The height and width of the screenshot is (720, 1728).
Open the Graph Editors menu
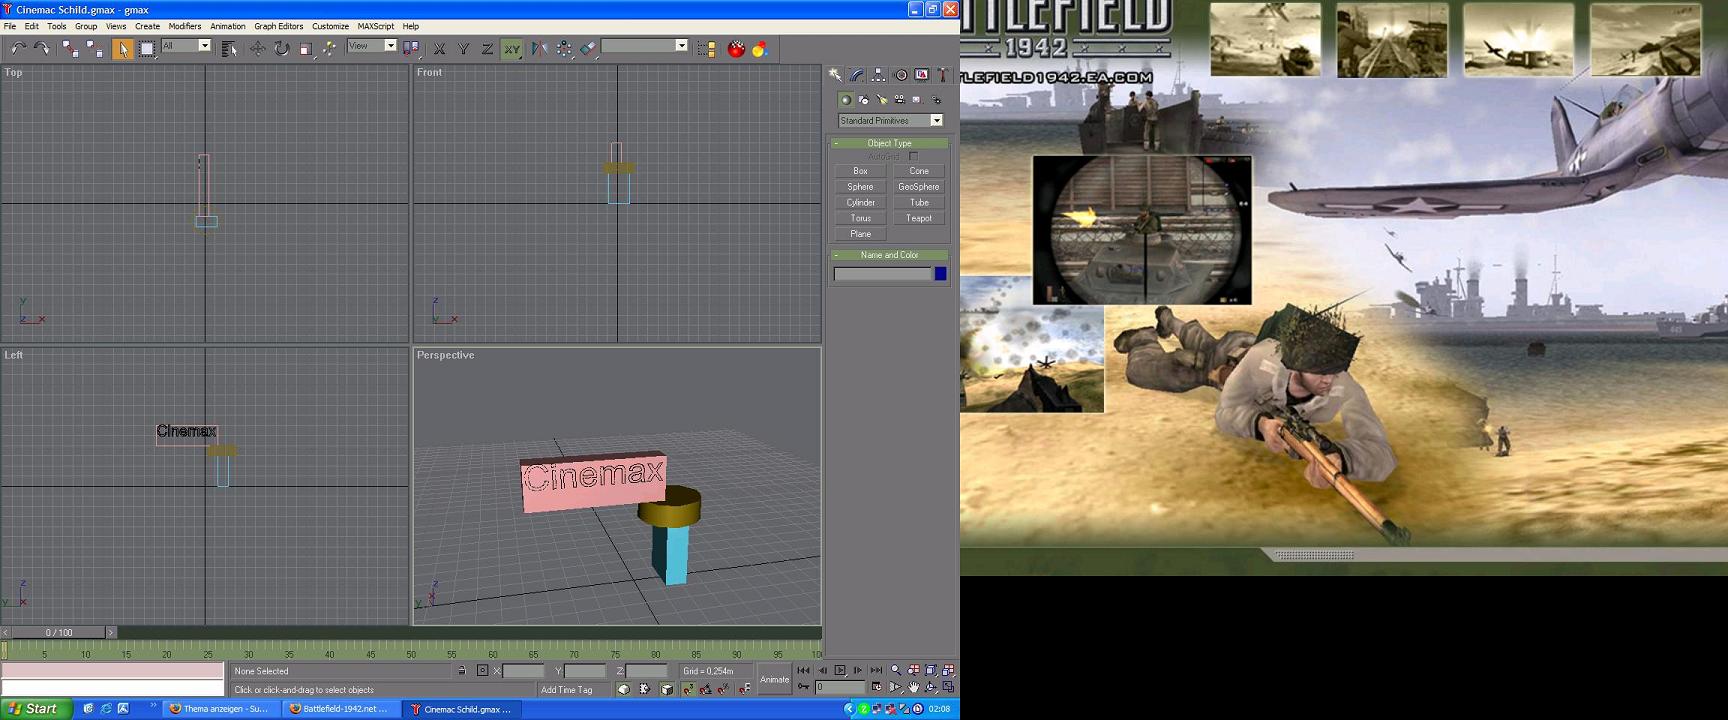[279, 26]
